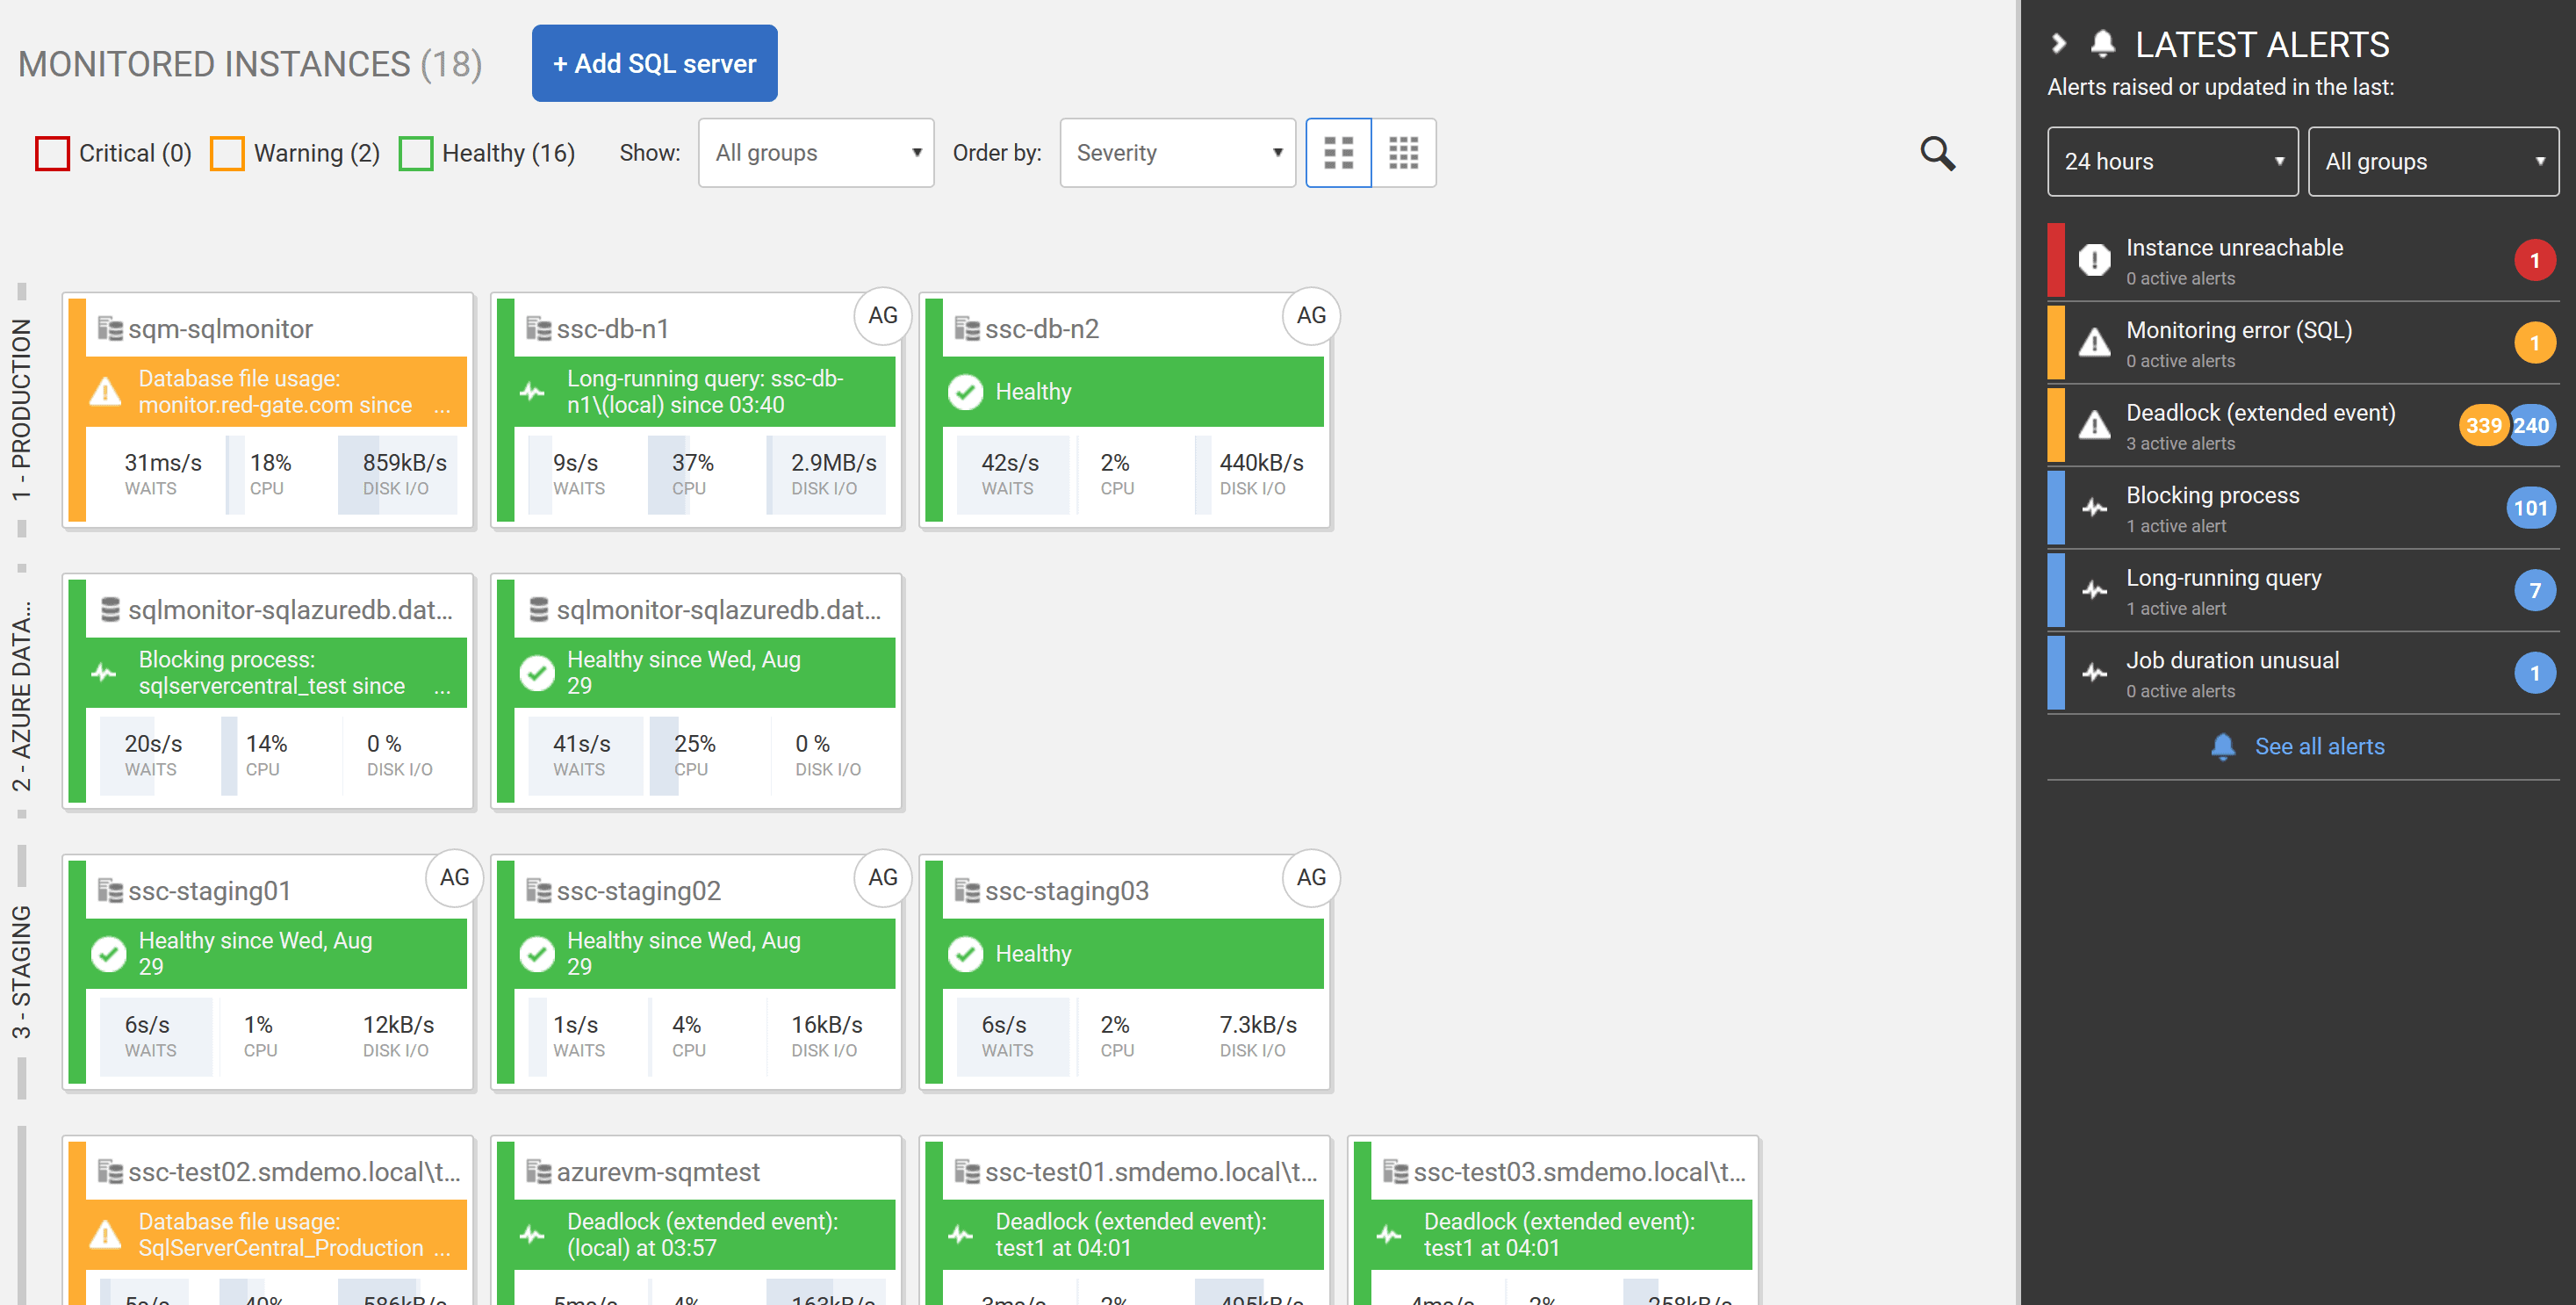Click Monitoring error (SQL) warning triangle icon
2576x1305 pixels.
click(x=2094, y=343)
